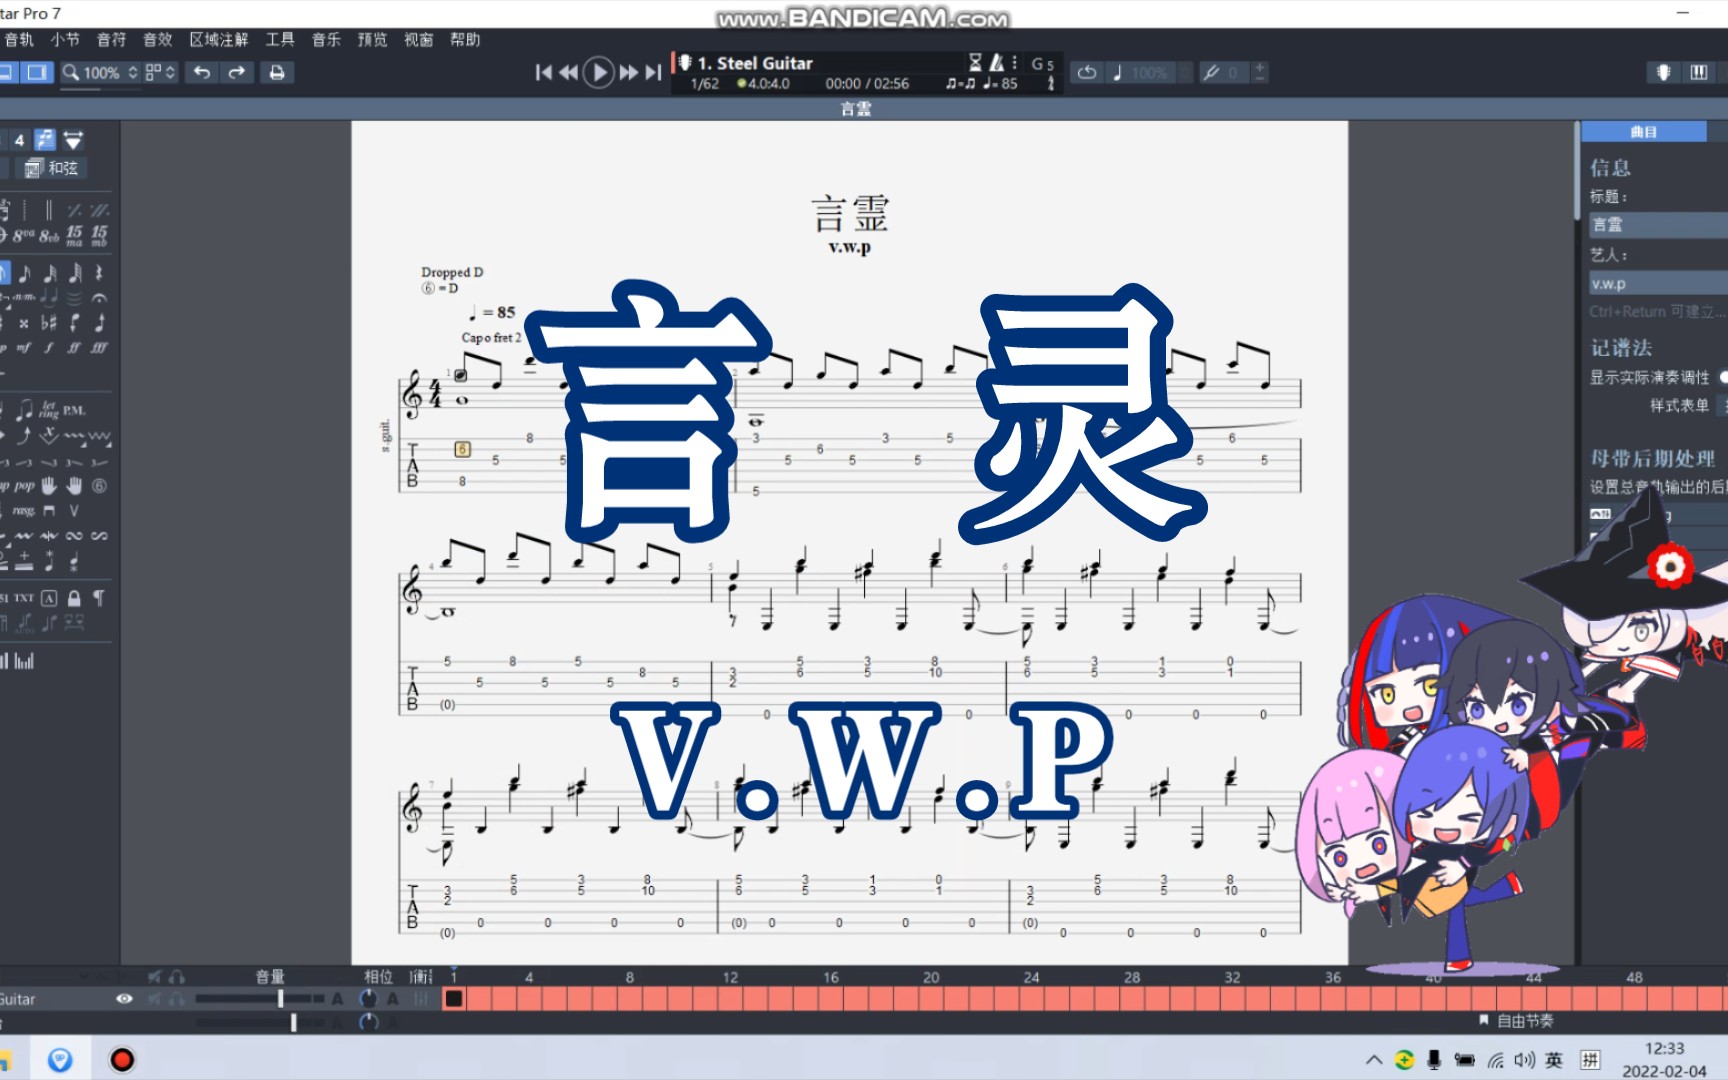Open the design mode triangle icon
Image resolution: width=1728 pixels, height=1080 pixels.
(73, 140)
